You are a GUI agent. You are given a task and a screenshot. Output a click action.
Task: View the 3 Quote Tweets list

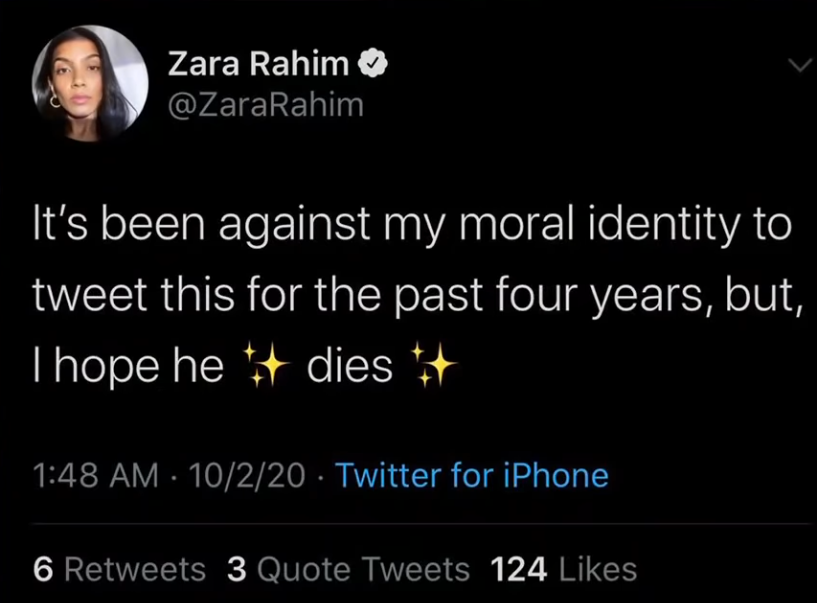click(x=348, y=569)
